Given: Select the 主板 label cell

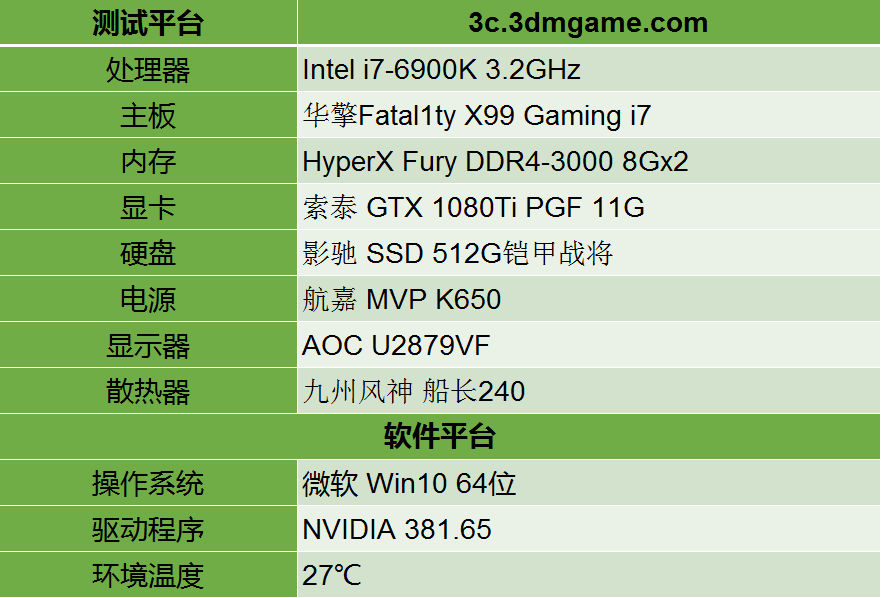Looking at the screenshot, I should point(148,115).
